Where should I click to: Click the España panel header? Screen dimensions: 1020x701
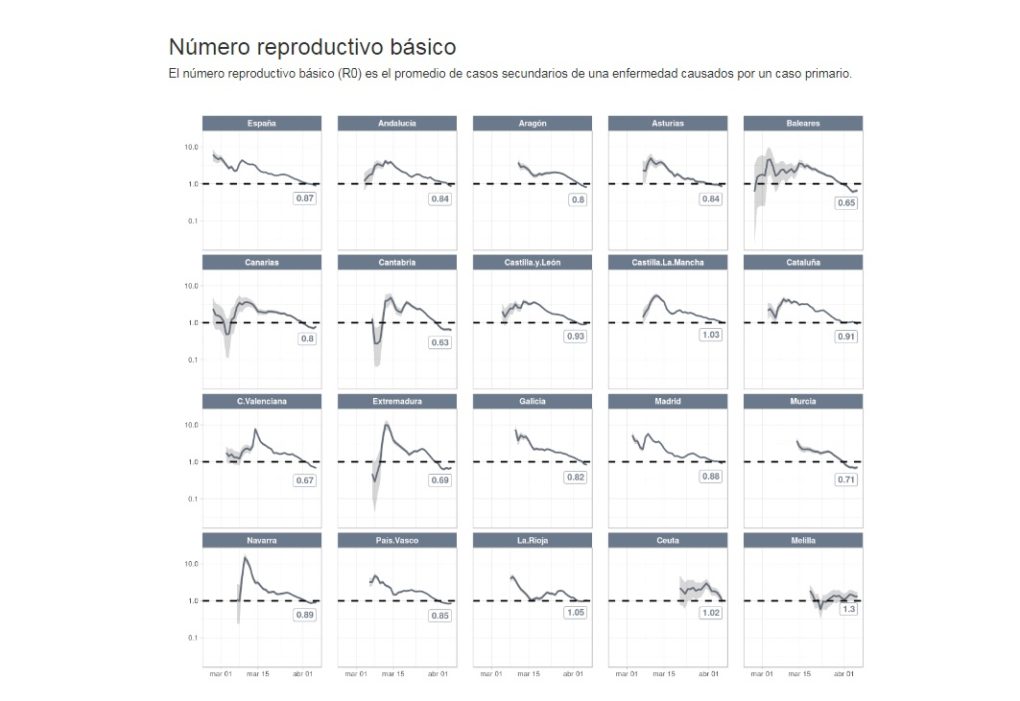[x=262, y=123]
